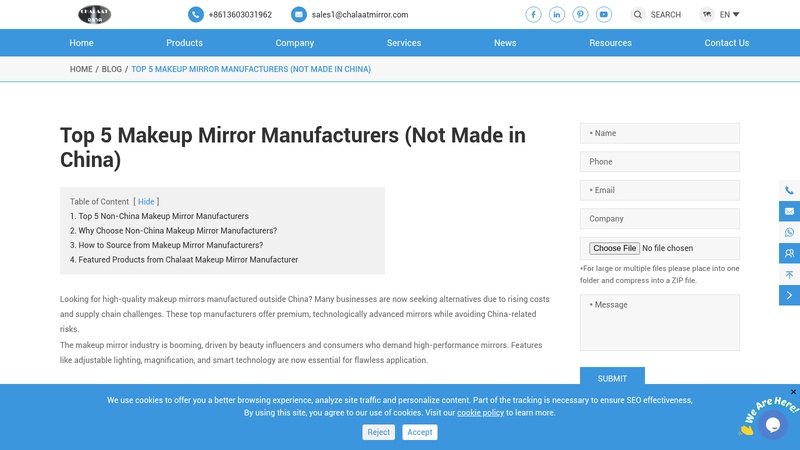The image size is (800, 450).
Task: Close the chat widget with X
Action: 793,392
